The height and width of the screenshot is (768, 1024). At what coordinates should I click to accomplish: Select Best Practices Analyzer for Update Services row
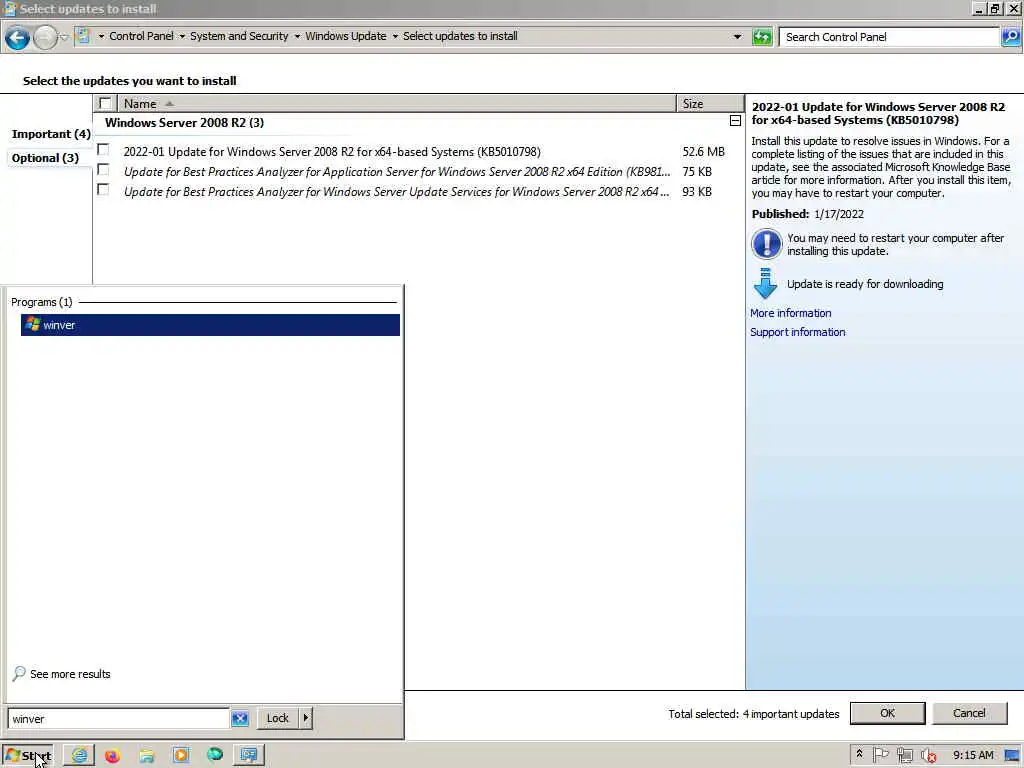pyautogui.click(x=396, y=192)
